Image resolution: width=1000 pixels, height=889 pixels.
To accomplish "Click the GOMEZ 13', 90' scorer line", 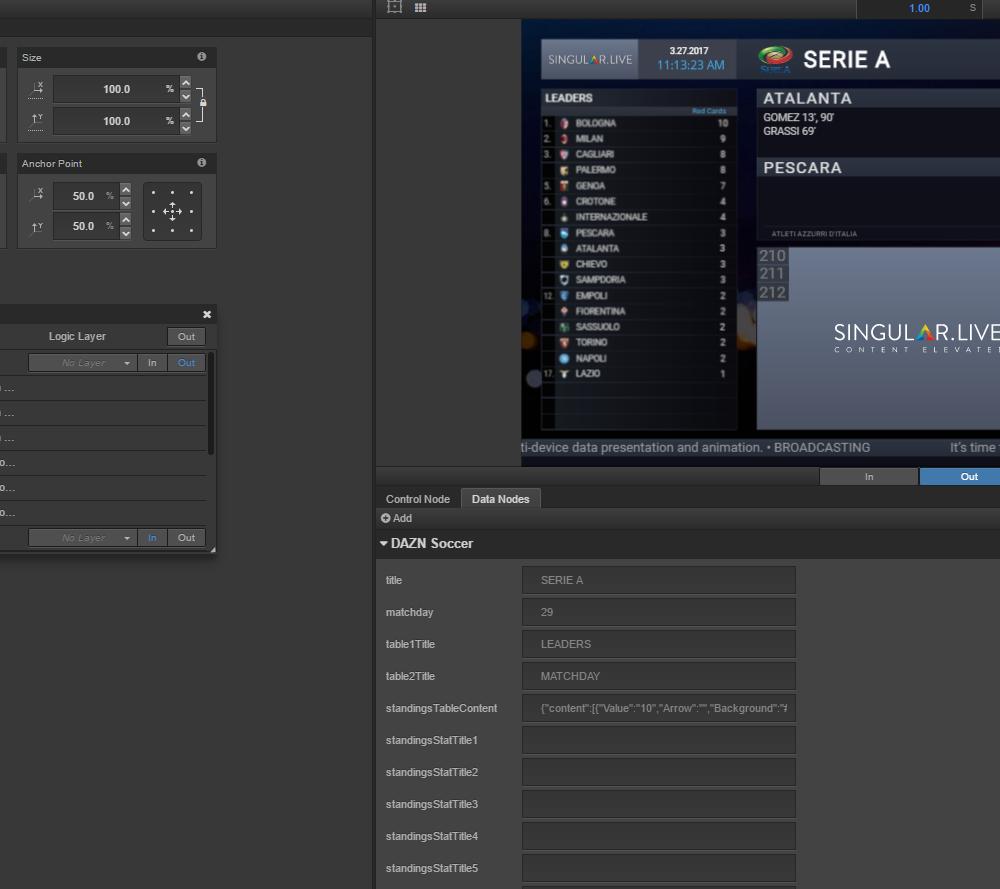I will [x=798, y=117].
